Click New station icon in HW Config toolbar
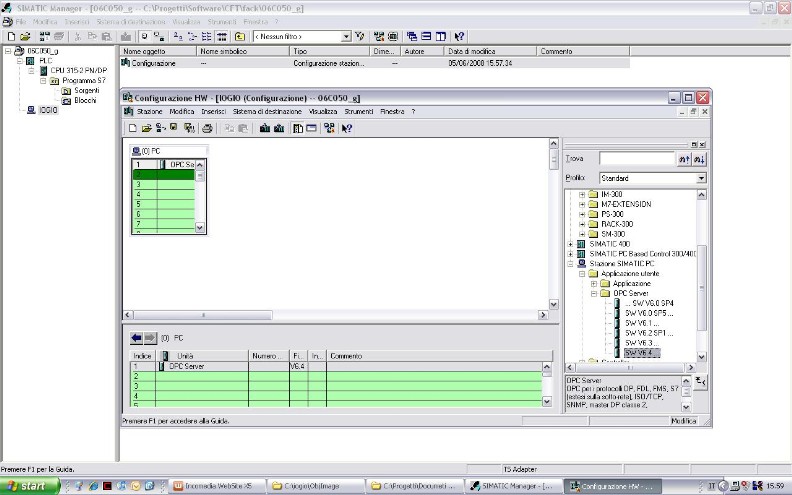 coord(132,128)
